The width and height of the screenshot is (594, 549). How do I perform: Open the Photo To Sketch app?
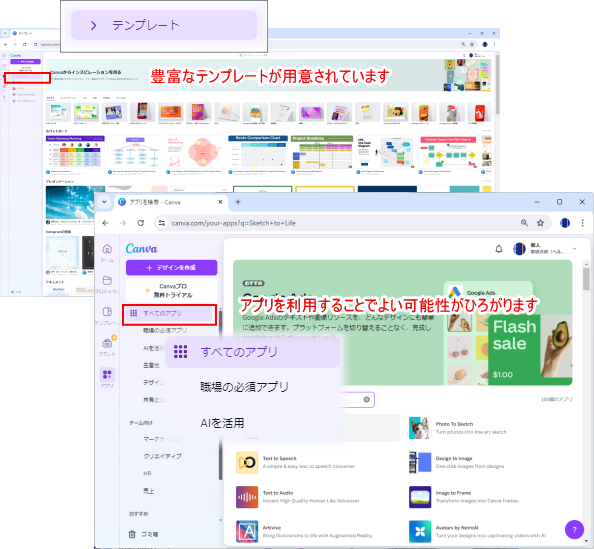[x=458, y=428]
